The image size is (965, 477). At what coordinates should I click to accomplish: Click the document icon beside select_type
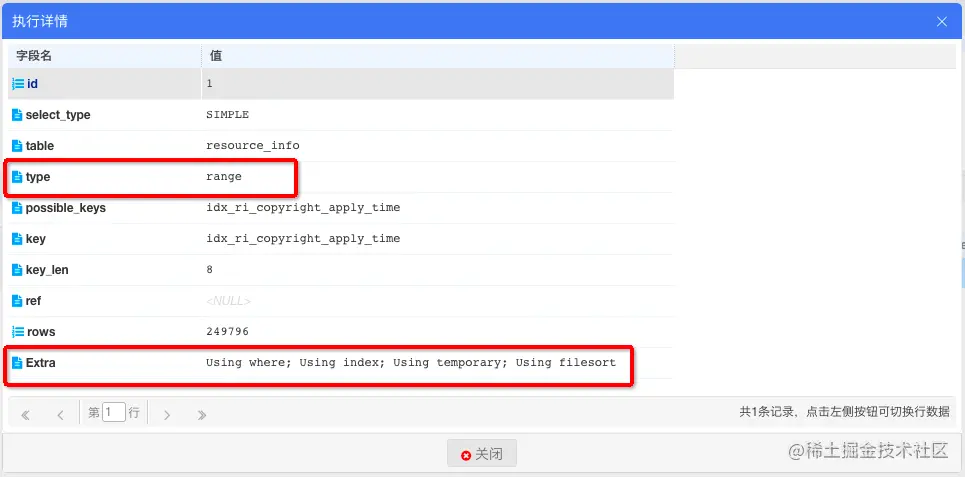click(x=17, y=114)
